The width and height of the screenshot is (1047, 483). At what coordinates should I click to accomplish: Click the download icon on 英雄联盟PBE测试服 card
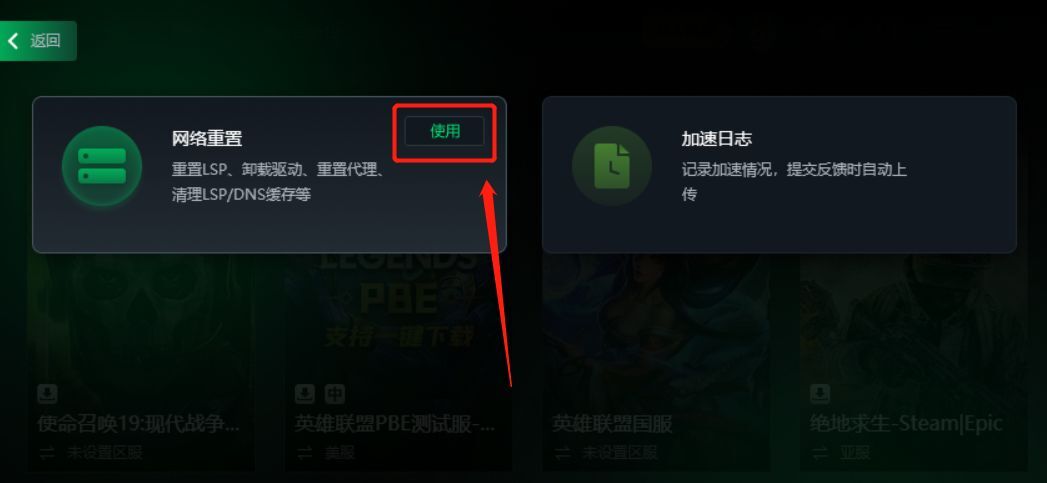coord(304,393)
